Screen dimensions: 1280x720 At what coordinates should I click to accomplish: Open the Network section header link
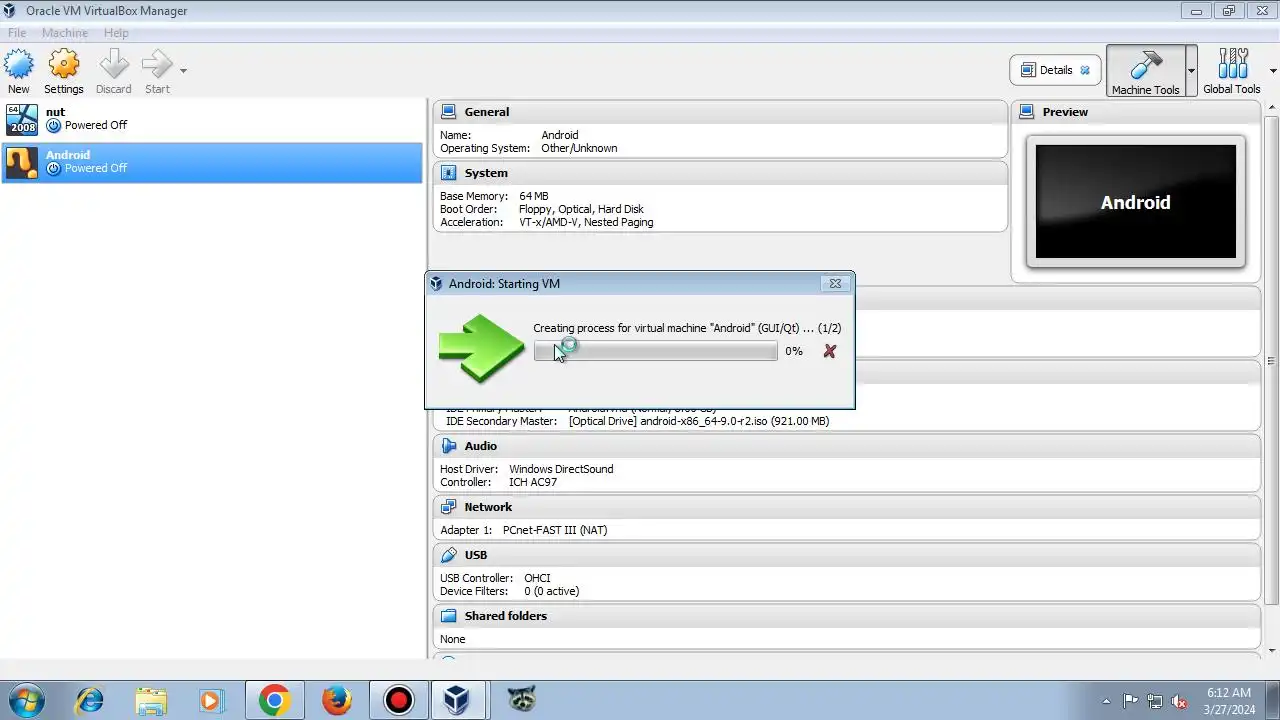pos(488,507)
